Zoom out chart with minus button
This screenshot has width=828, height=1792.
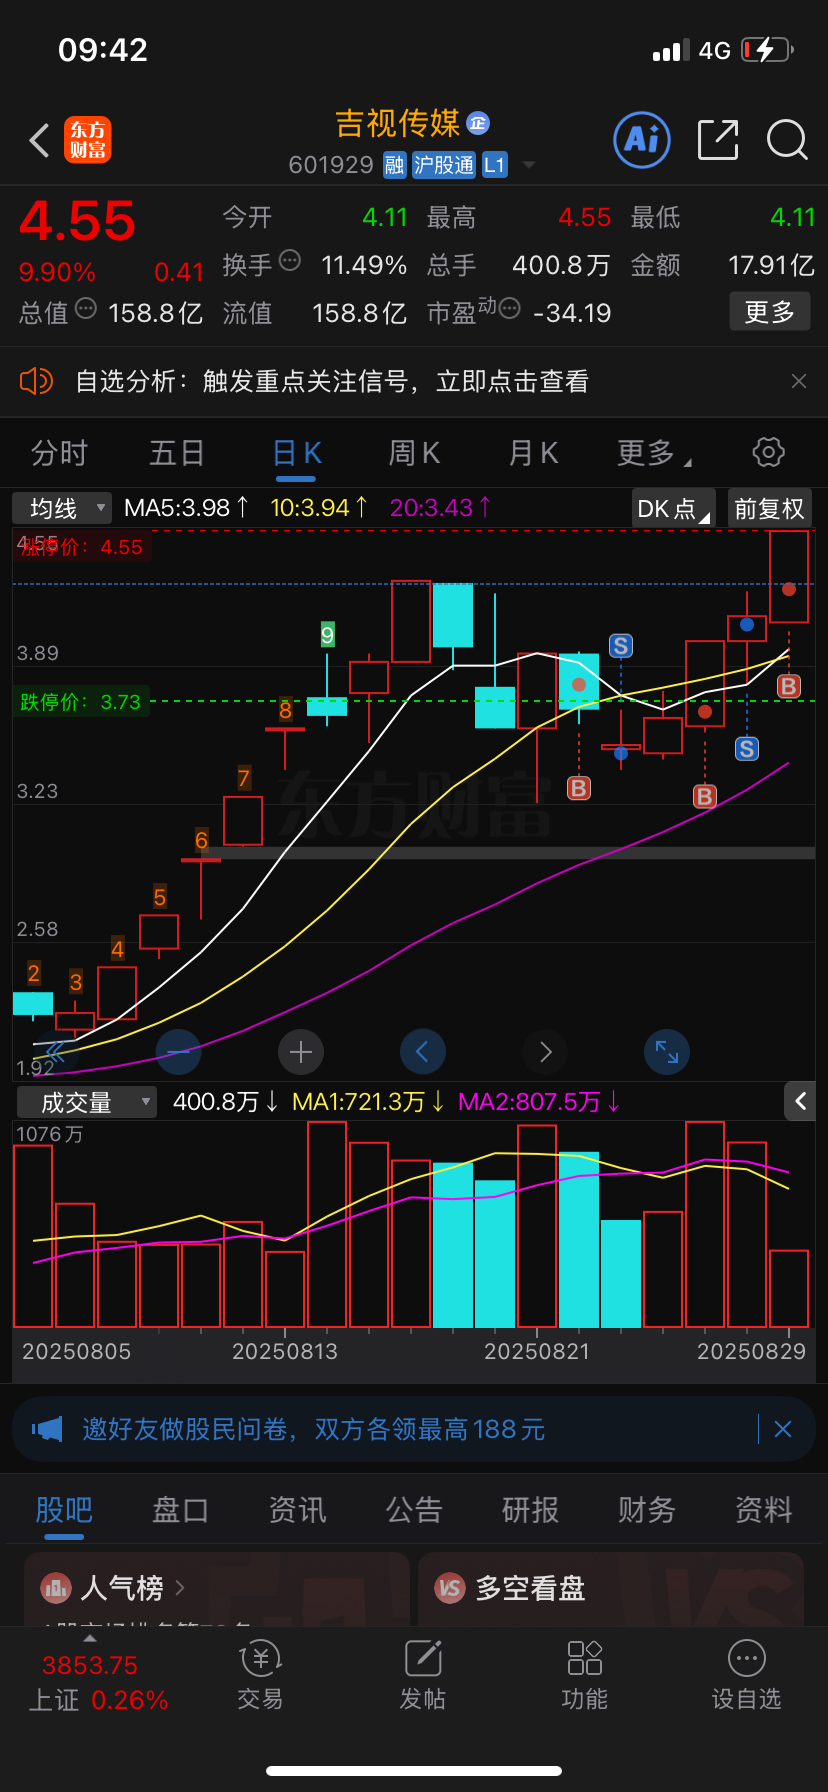[x=179, y=1052]
